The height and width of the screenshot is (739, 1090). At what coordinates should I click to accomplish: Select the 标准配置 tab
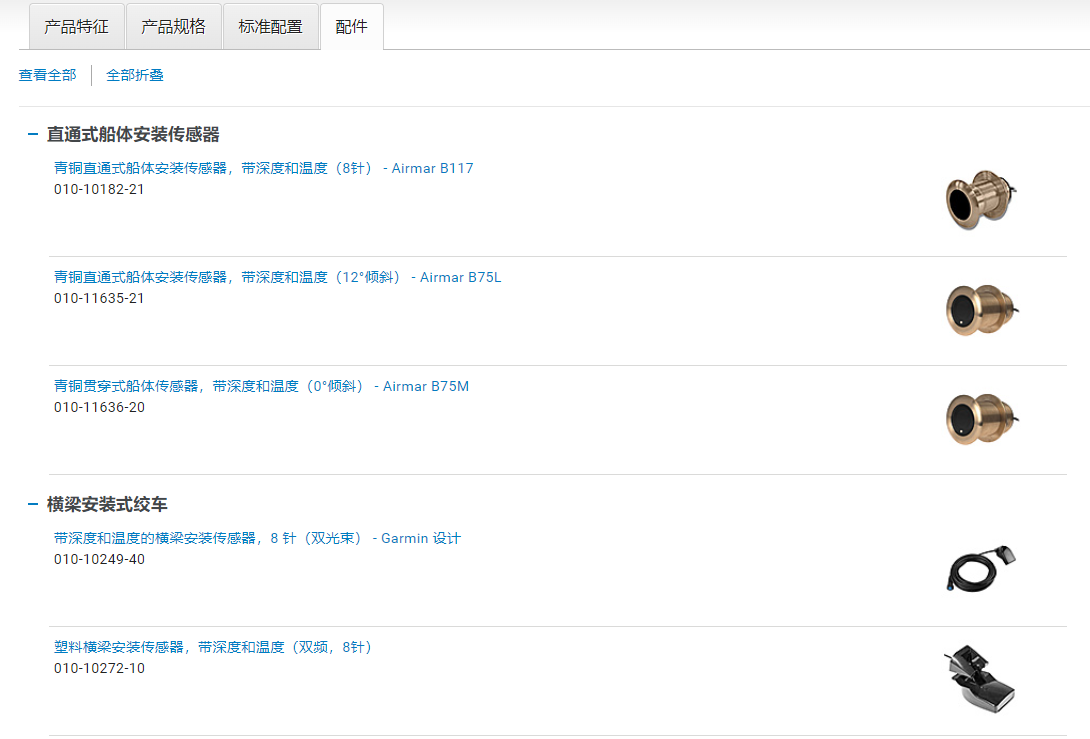[x=270, y=27]
